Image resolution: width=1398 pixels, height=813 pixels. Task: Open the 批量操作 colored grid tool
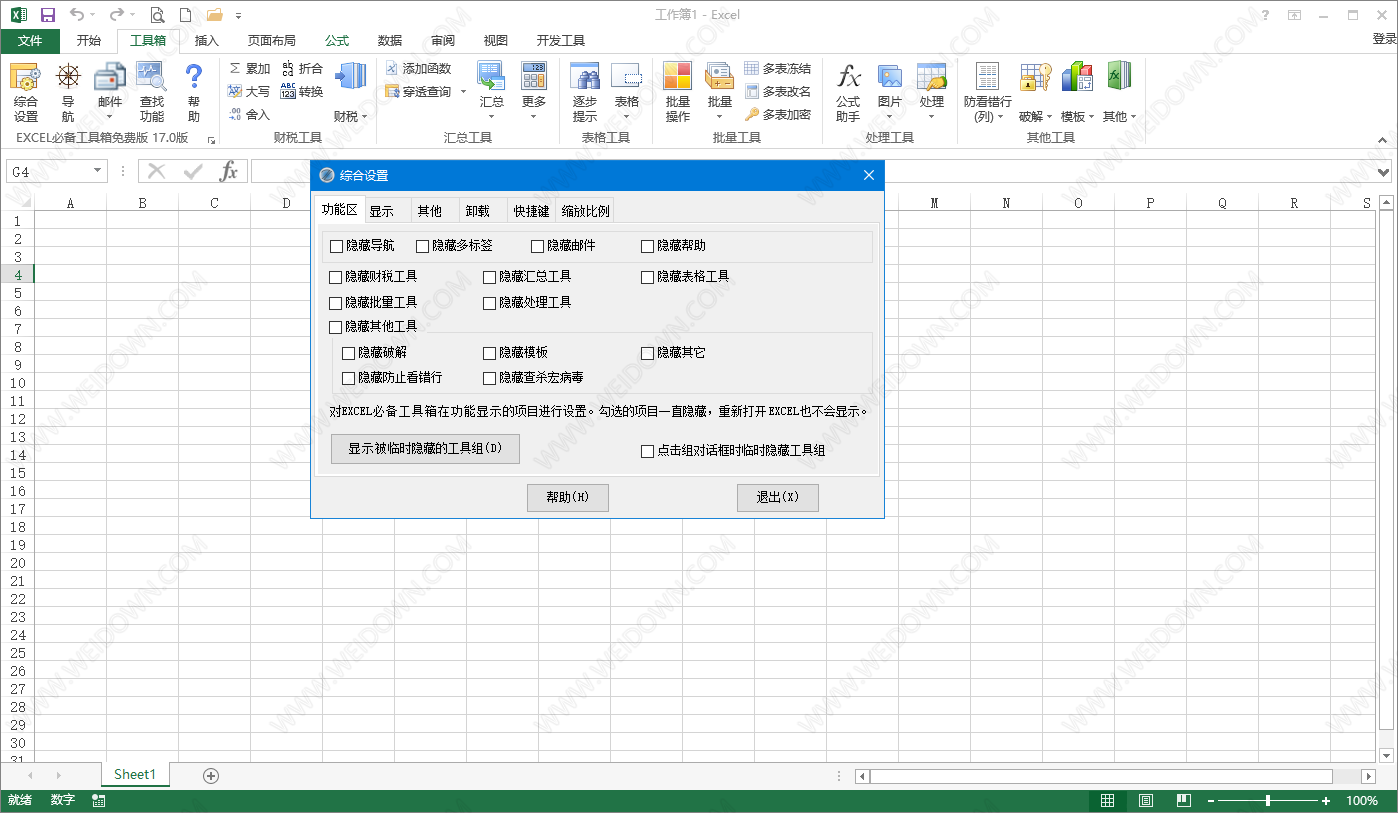click(678, 92)
